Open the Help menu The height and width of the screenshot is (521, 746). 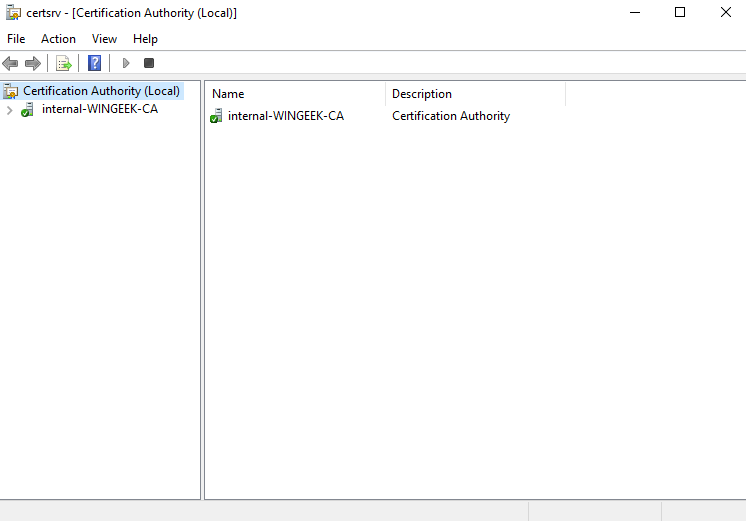(x=145, y=39)
